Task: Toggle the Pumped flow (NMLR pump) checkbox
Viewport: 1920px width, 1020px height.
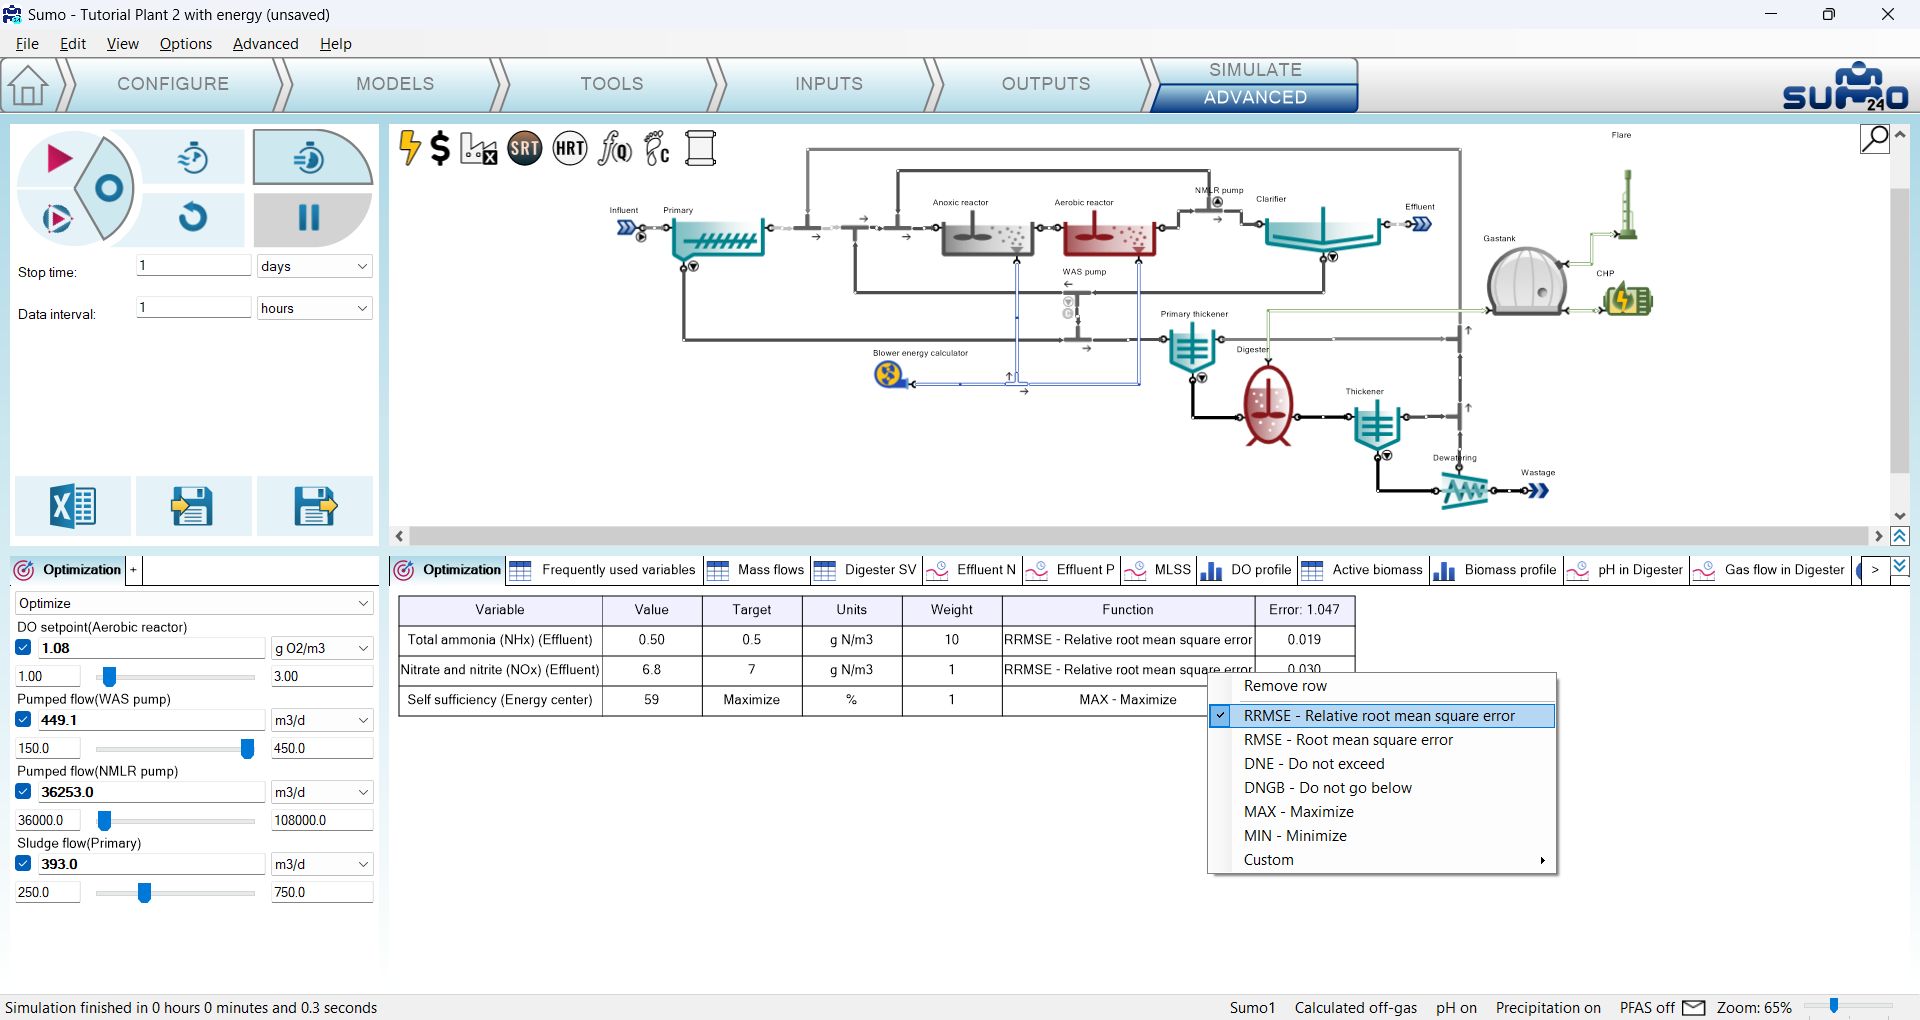Action: [24, 792]
